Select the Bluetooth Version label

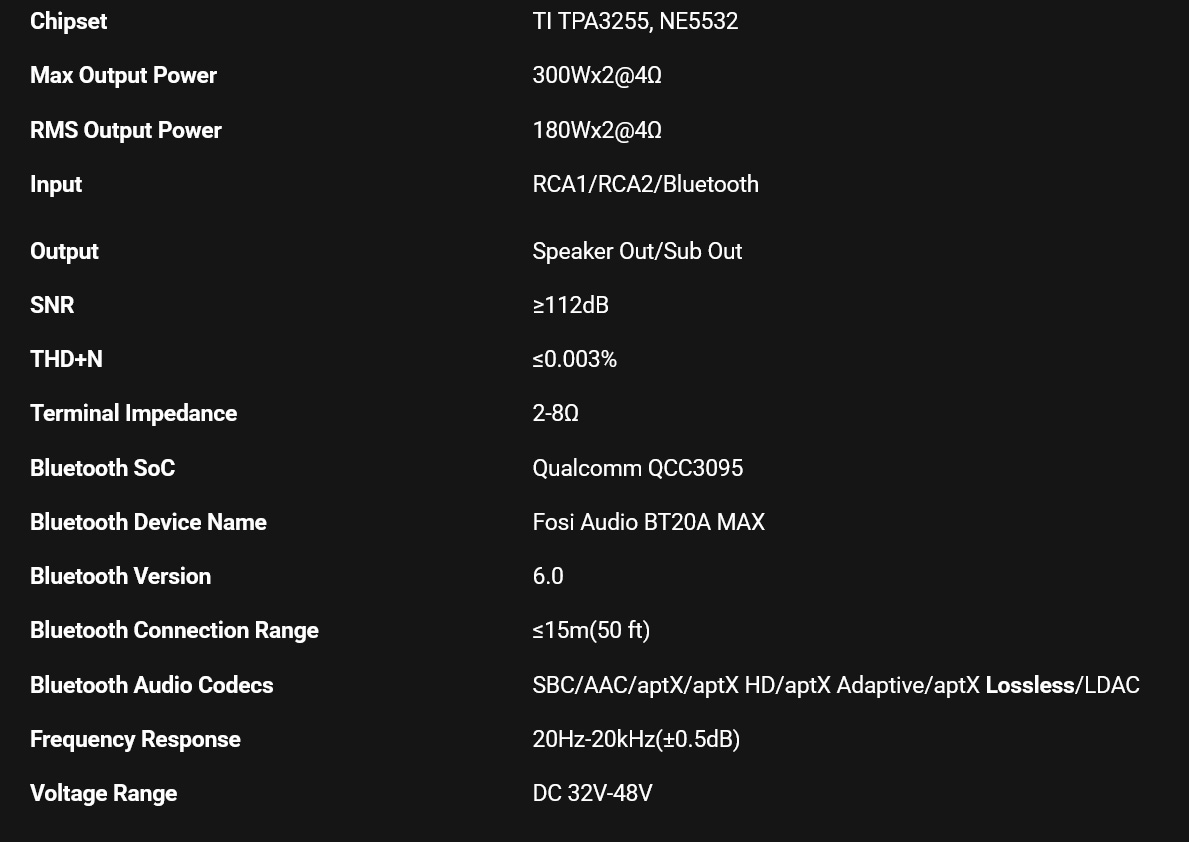tap(120, 576)
